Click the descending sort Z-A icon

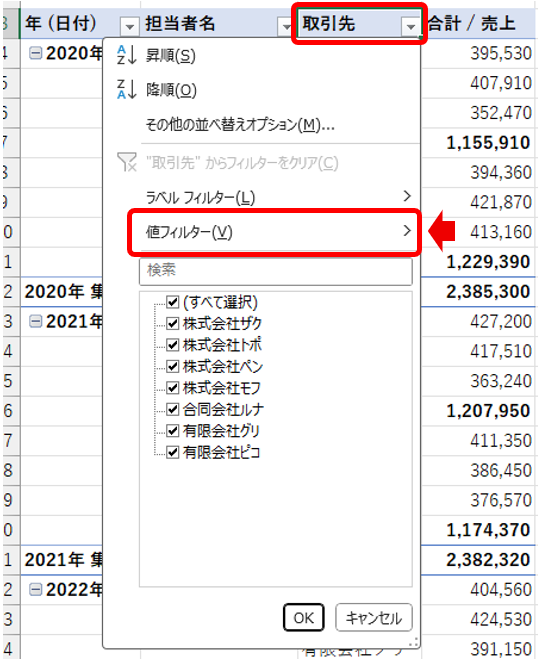(126, 90)
